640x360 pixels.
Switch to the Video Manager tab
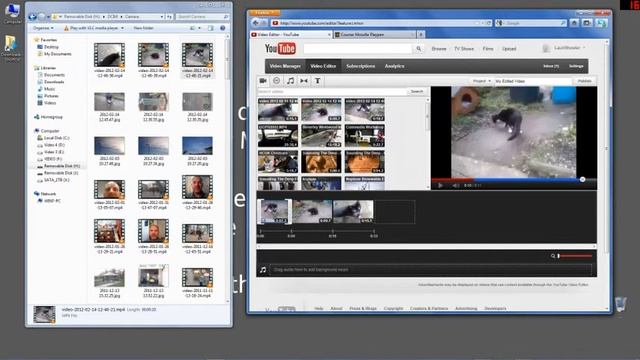click(x=285, y=66)
